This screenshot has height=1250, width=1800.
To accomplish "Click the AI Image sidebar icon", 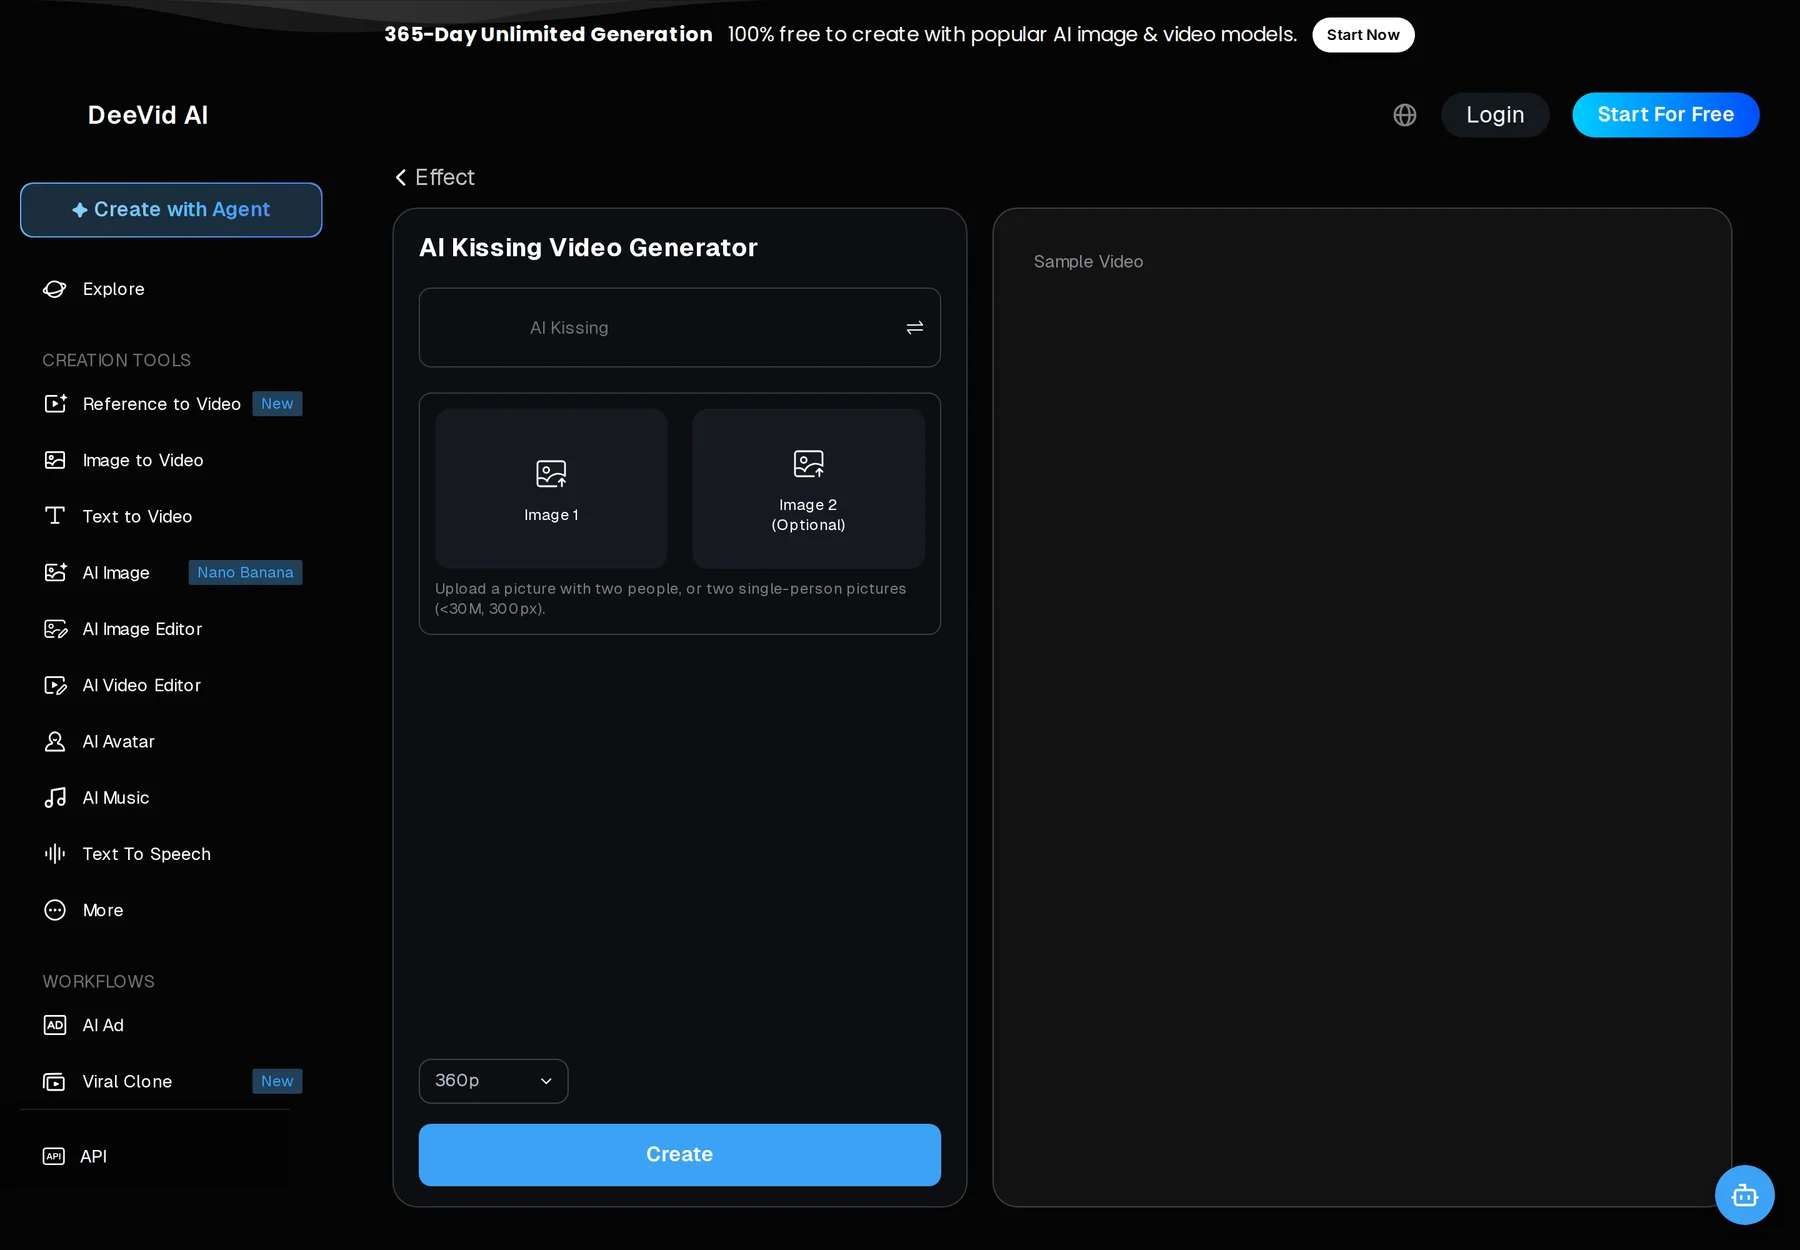I will (55, 572).
